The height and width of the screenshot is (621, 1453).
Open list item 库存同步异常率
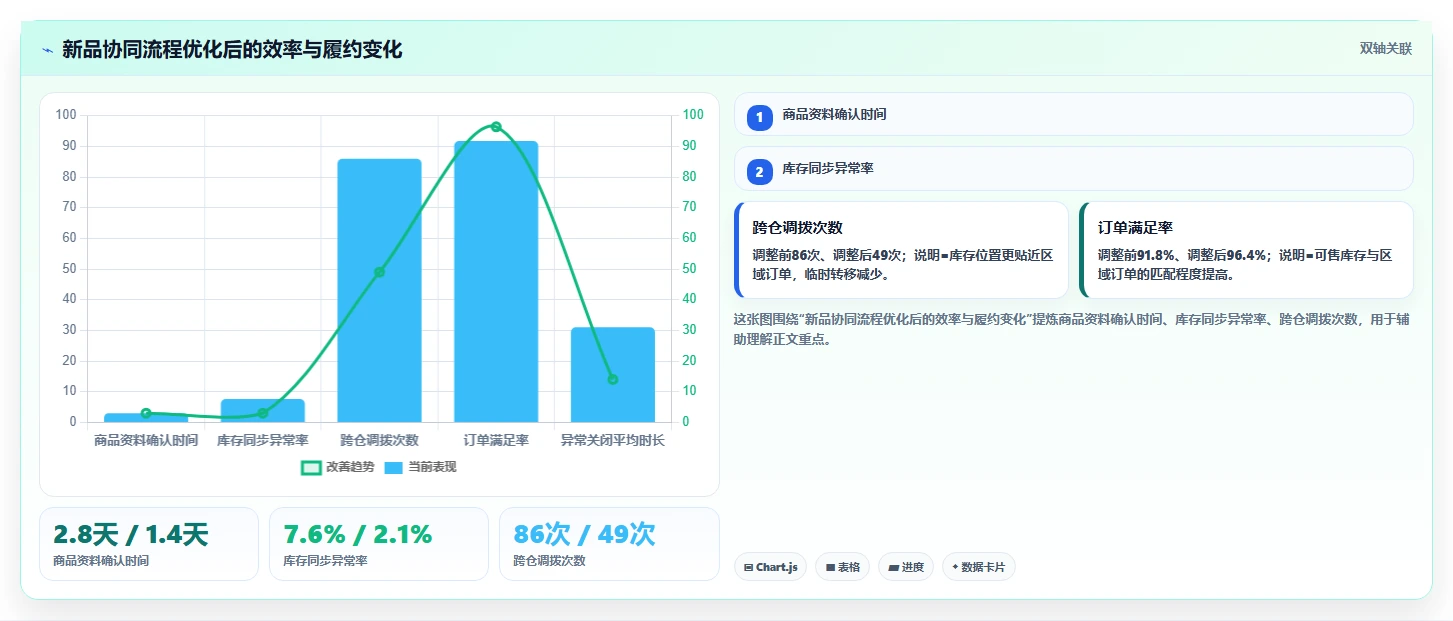pos(1074,168)
